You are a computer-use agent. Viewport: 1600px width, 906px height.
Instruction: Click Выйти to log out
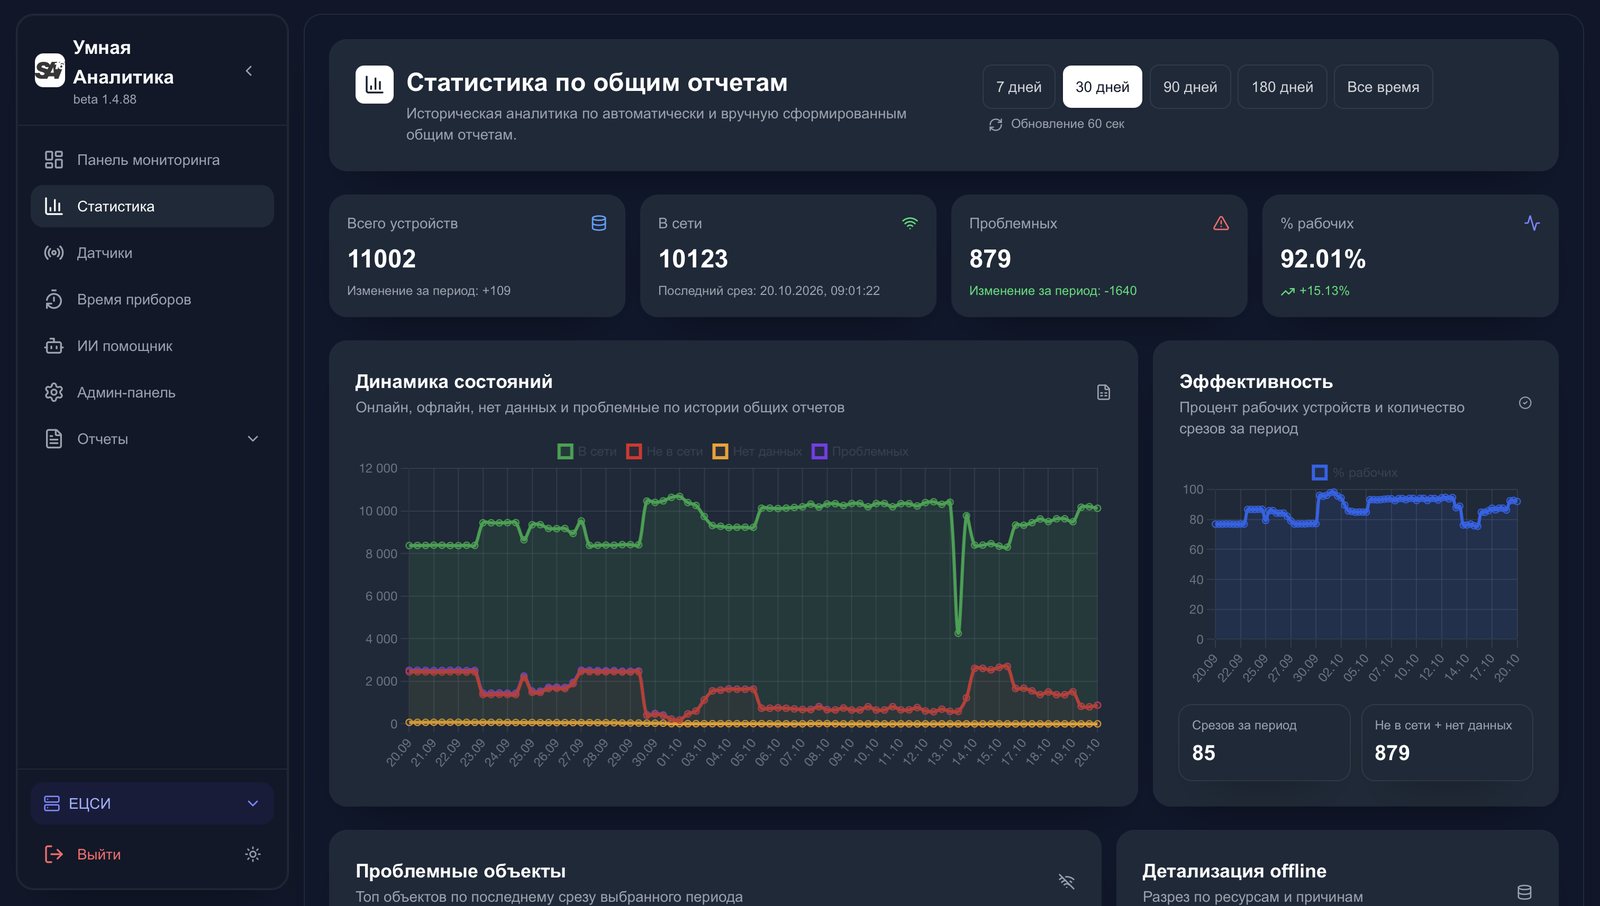(83, 854)
